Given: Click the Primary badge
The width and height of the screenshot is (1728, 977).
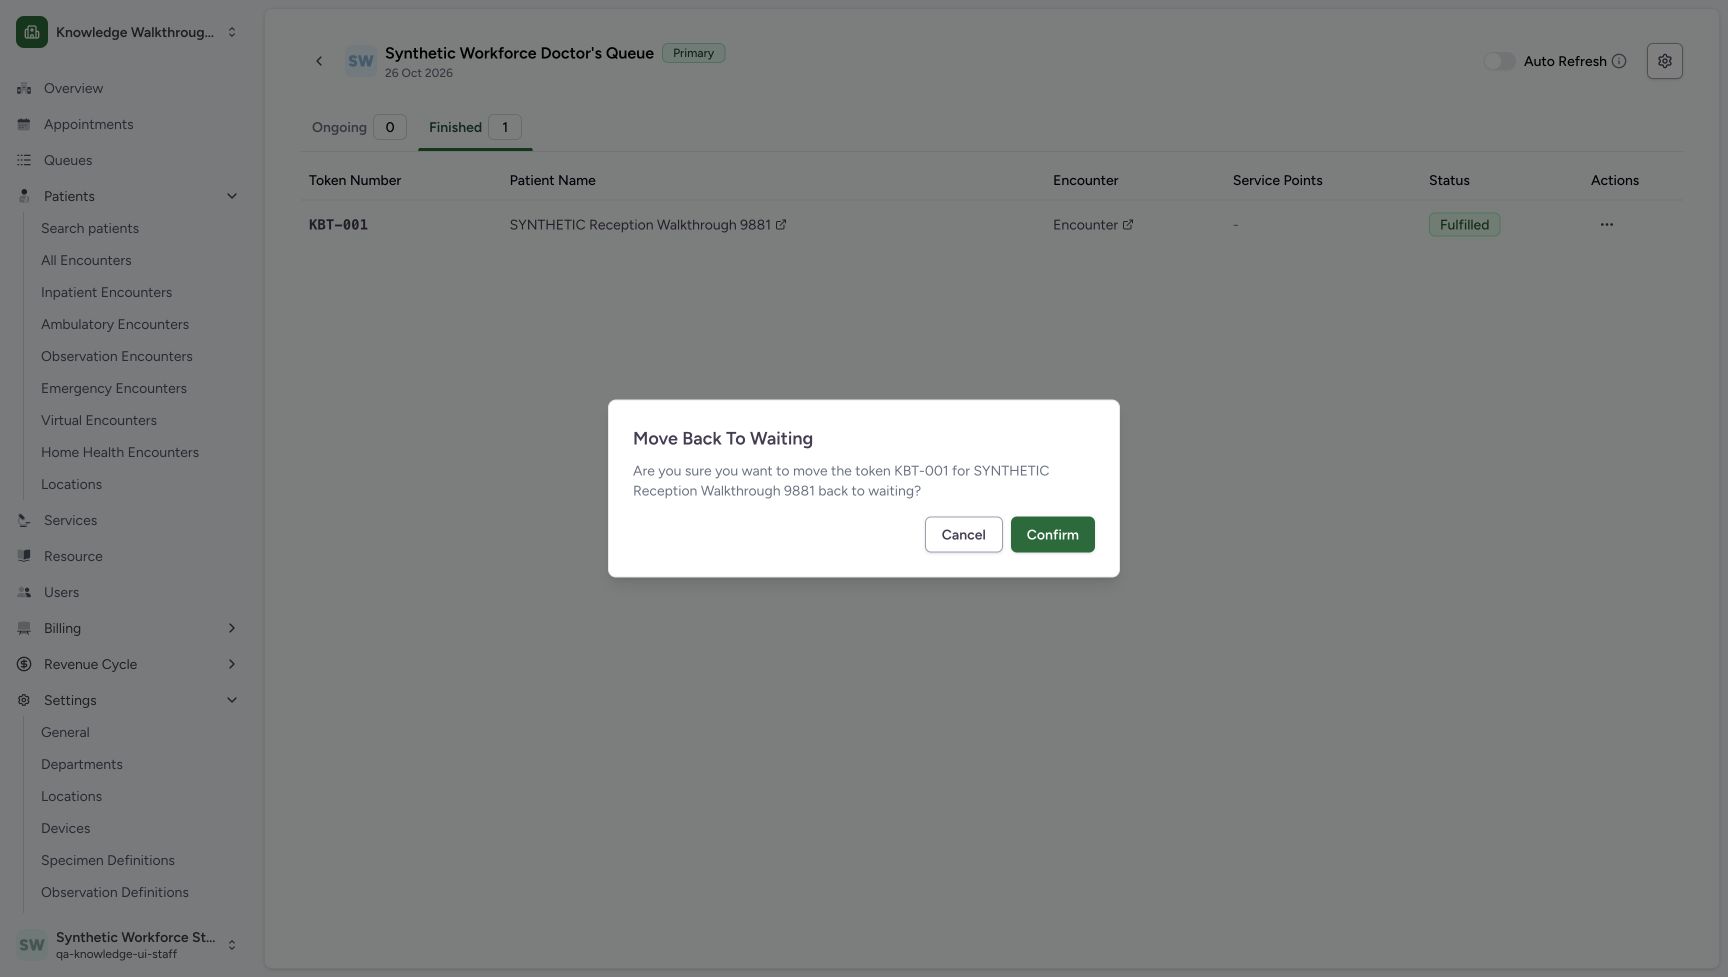Looking at the screenshot, I should click(x=693, y=53).
